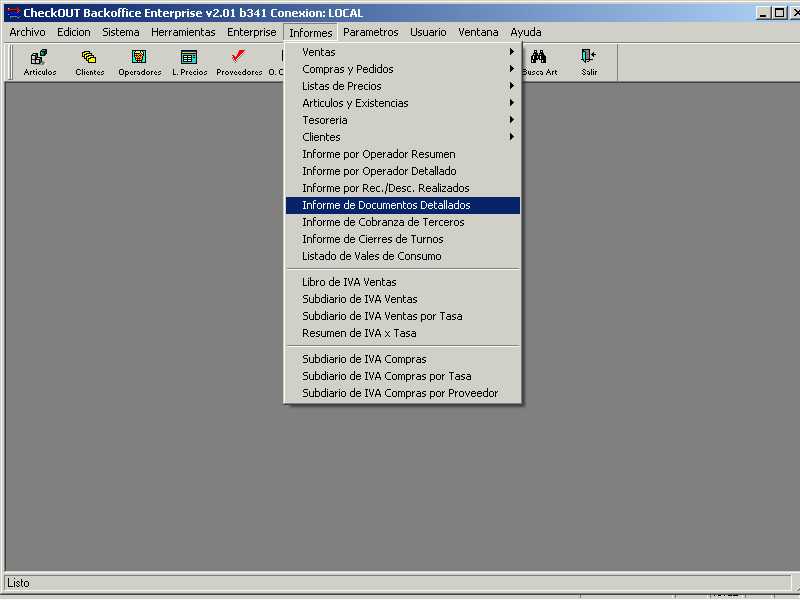800x600 pixels.
Task: Open the Operadores toolbar icon
Action: click(139, 62)
